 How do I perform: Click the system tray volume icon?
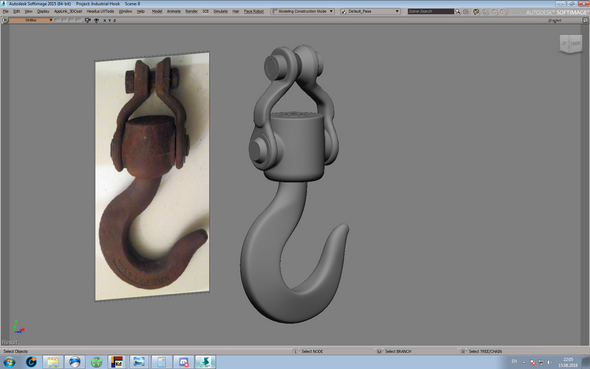(549, 362)
